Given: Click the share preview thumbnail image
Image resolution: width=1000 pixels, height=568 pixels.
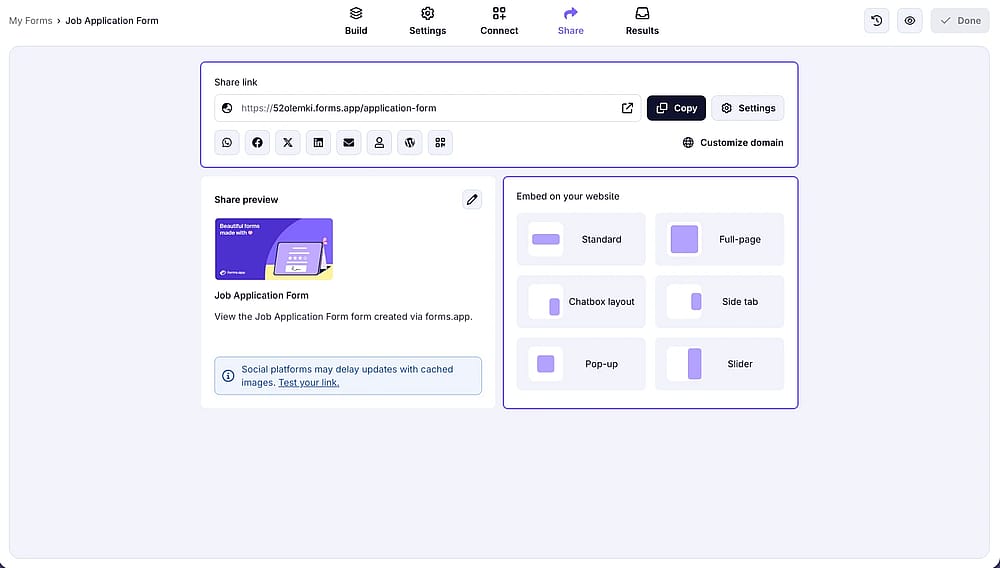Looking at the screenshot, I should [x=274, y=249].
